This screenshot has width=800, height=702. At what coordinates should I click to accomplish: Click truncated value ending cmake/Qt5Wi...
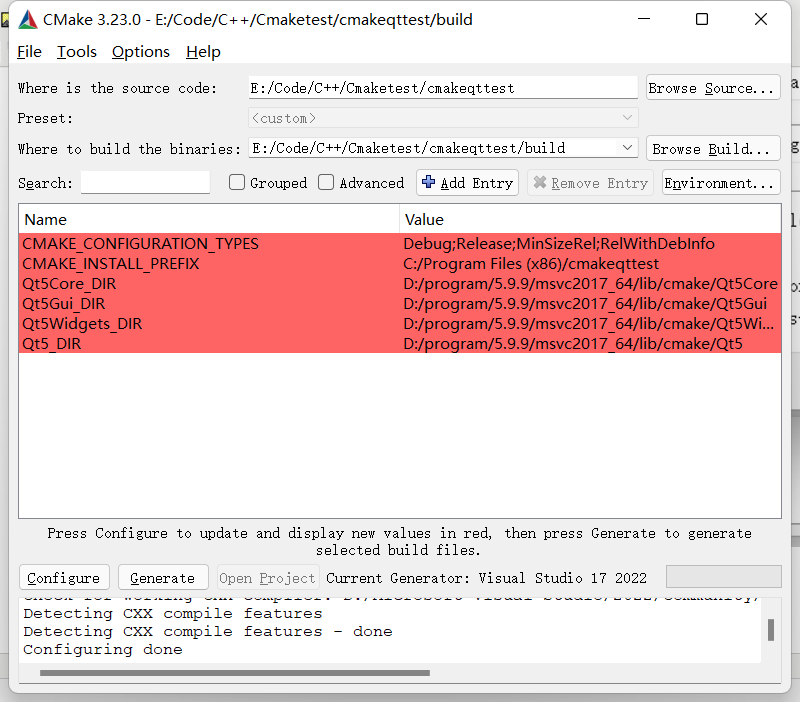pyautogui.click(x=588, y=323)
